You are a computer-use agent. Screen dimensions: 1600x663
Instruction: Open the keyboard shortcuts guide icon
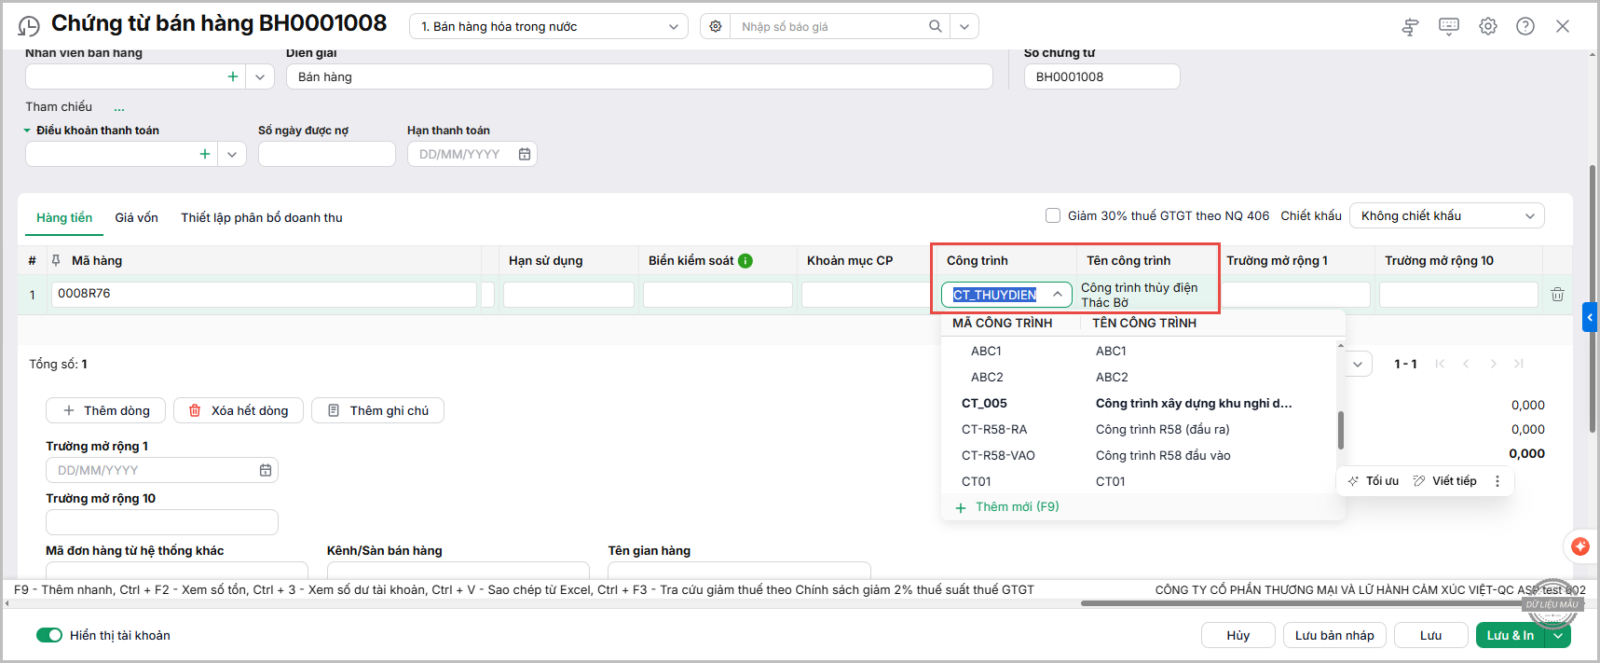click(x=1449, y=27)
